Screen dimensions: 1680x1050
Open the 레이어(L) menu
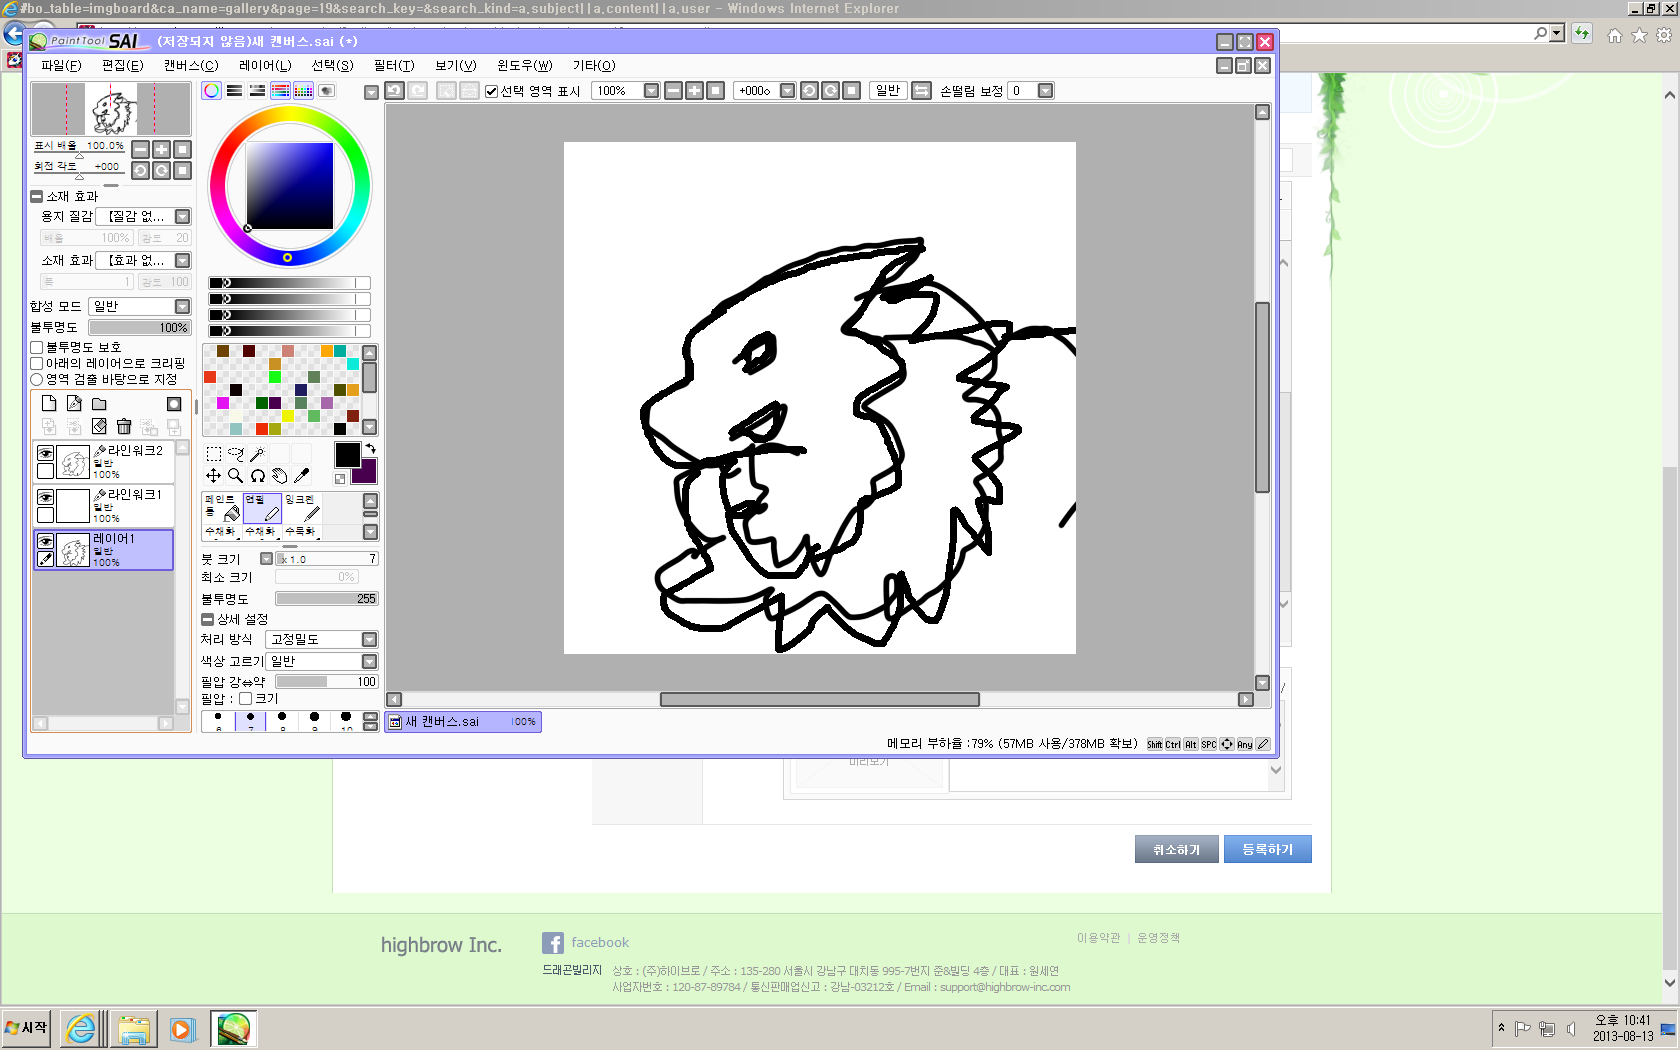coord(265,65)
